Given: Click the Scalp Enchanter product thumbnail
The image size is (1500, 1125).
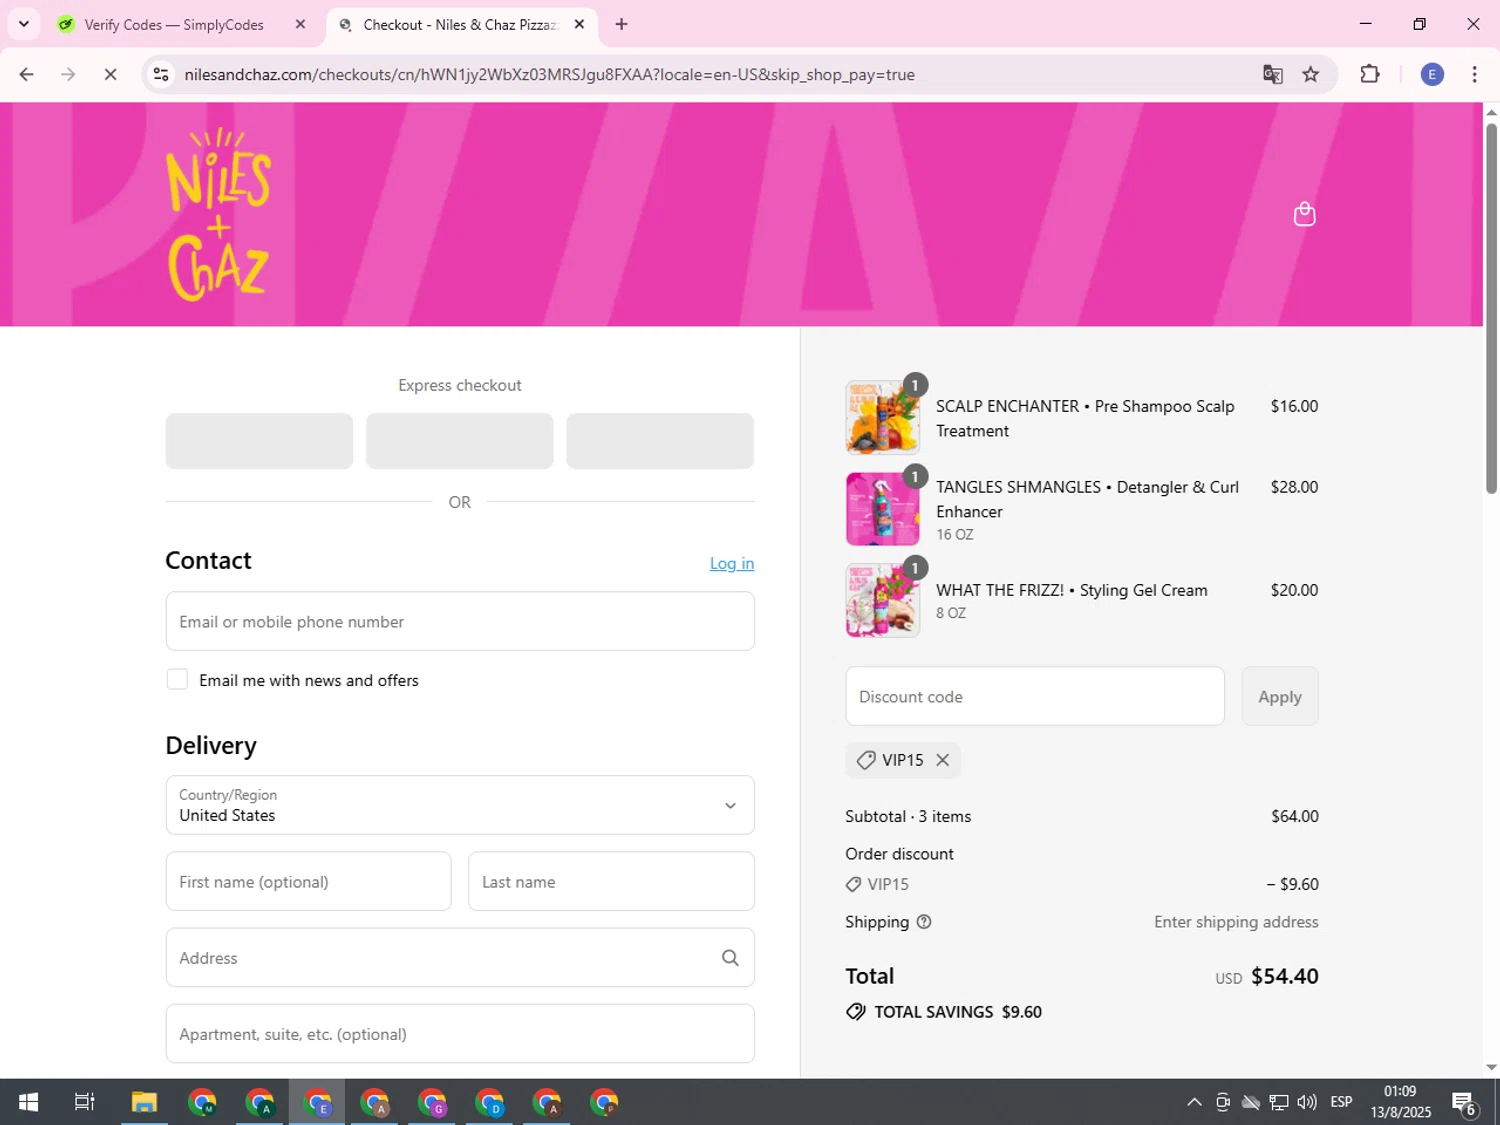Looking at the screenshot, I should point(882,418).
